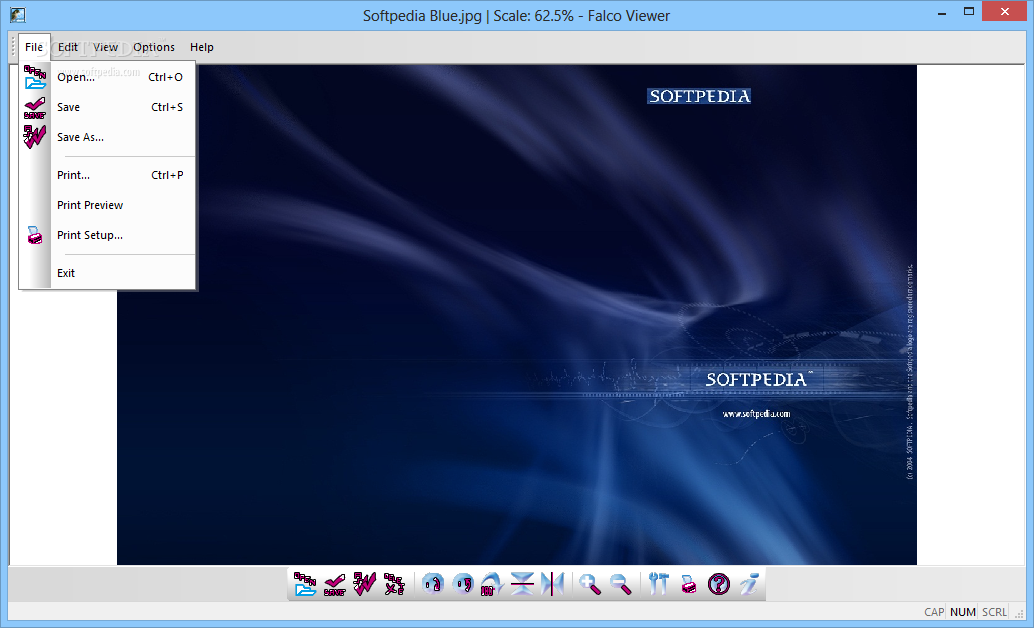Open the Edit menu
The width and height of the screenshot is (1034, 628).
68,47
